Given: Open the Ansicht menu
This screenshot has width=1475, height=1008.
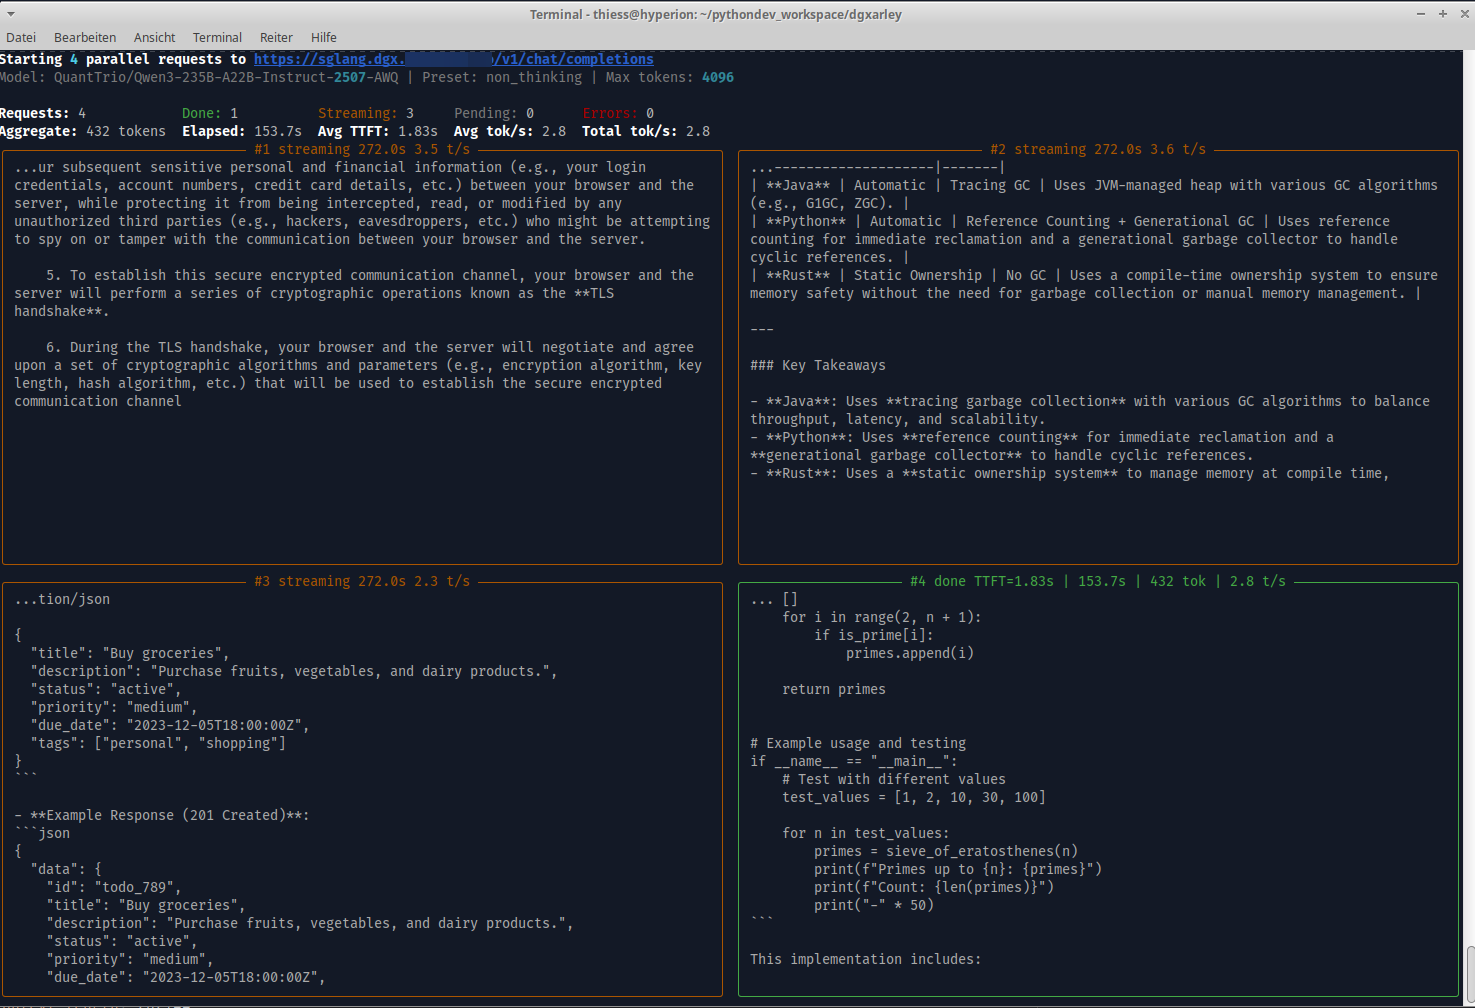Looking at the screenshot, I should pyautogui.click(x=154, y=37).
